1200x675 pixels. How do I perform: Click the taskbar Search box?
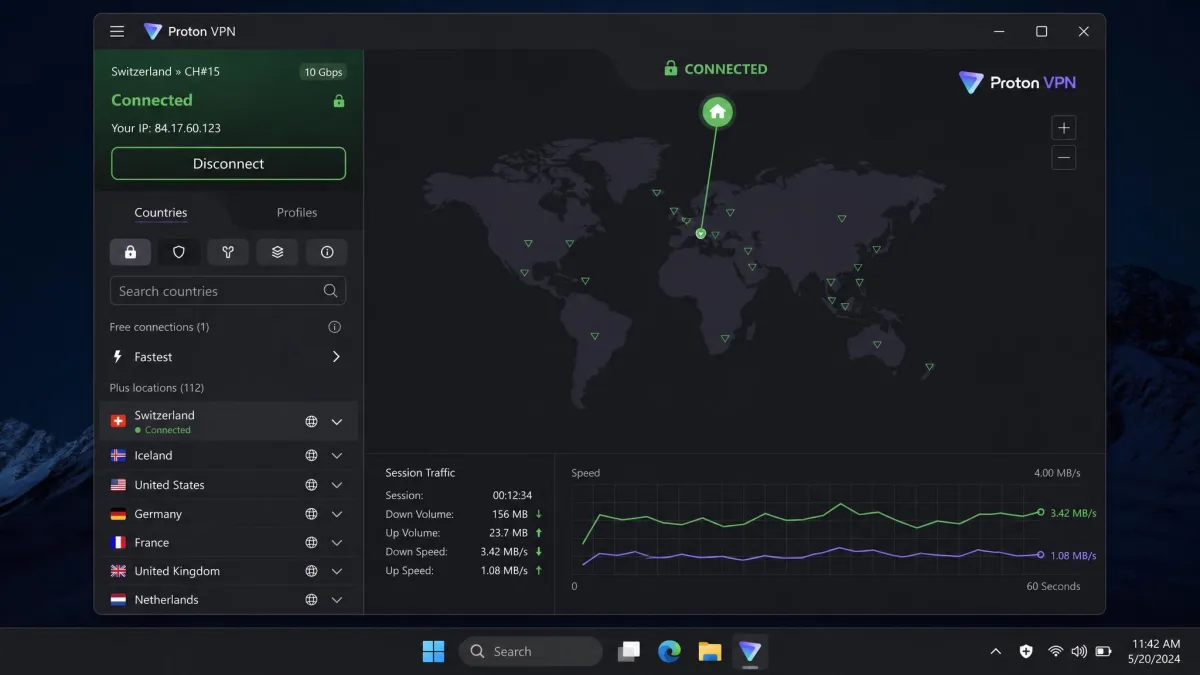coord(531,651)
